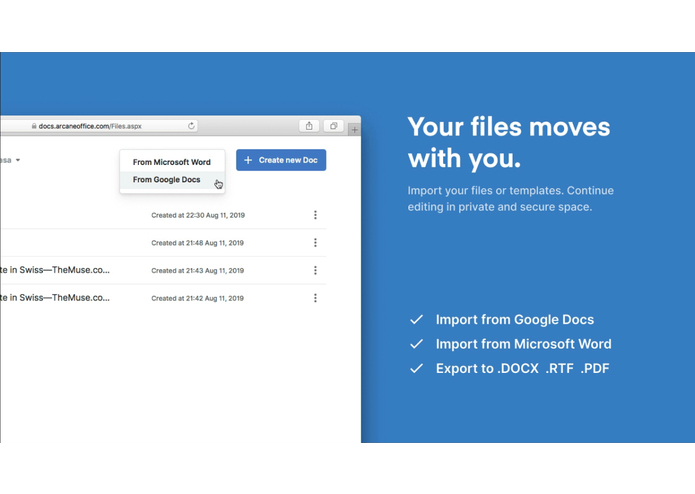Click the Create new Doc button
The image size is (695, 494).
click(x=281, y=160)
